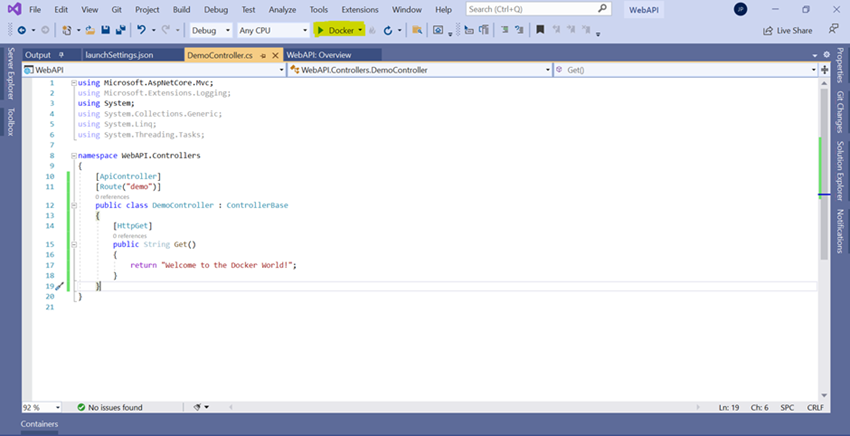
Task: Collapse the namespace WebAPI.Controllers block
Action: pyautogui.click(x=73, y=156)
